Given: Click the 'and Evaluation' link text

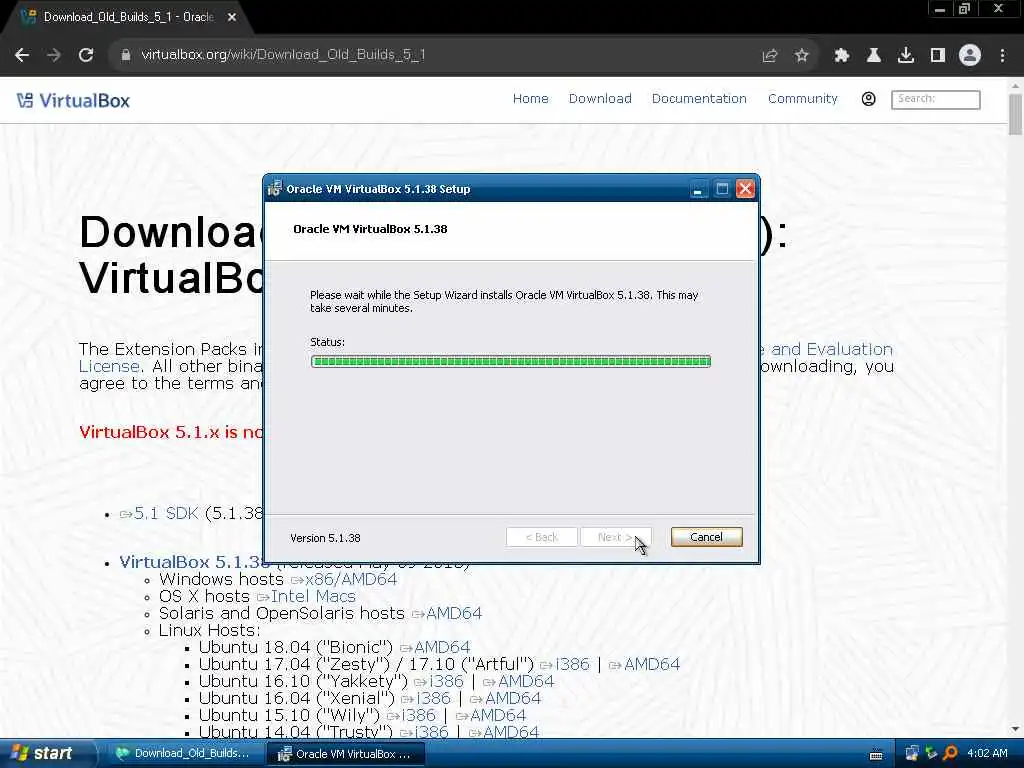Looking at the screenshot, I should 831,349.
